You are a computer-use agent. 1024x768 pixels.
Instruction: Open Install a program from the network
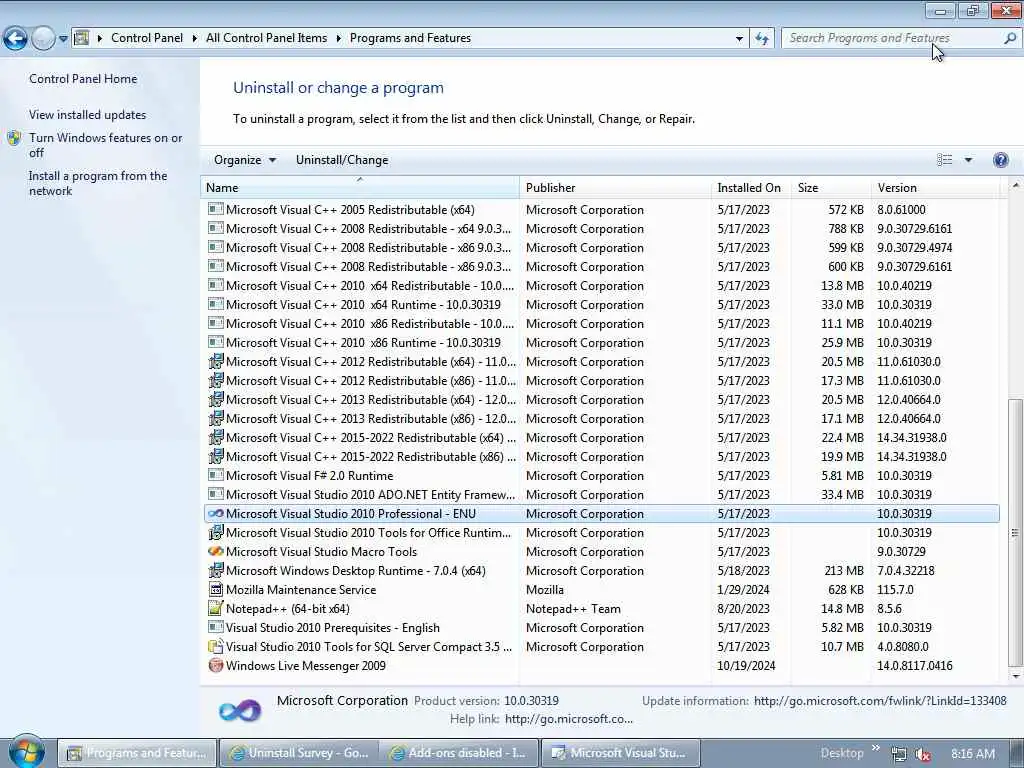coord(98,184)
